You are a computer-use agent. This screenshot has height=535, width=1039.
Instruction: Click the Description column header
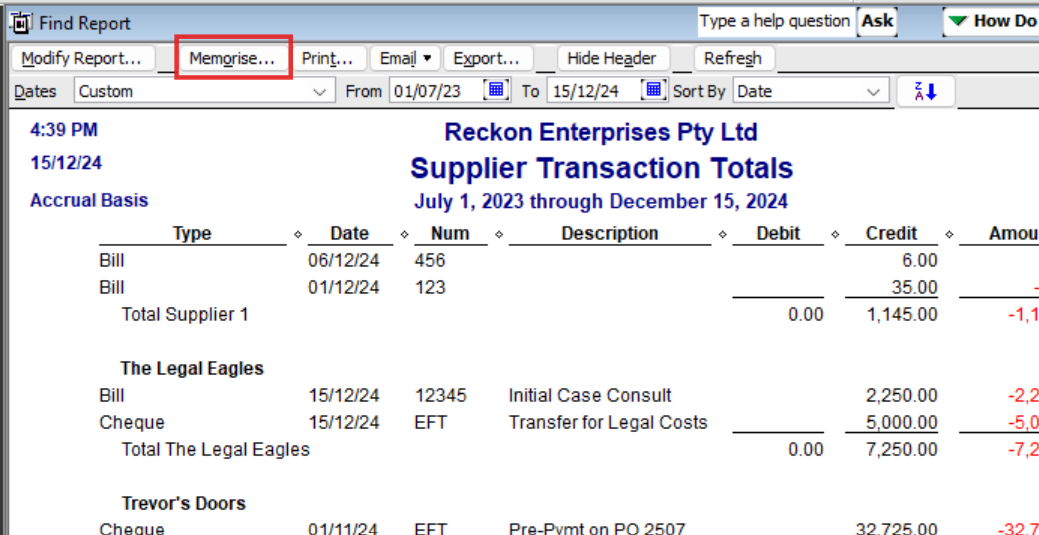(610, 233)
